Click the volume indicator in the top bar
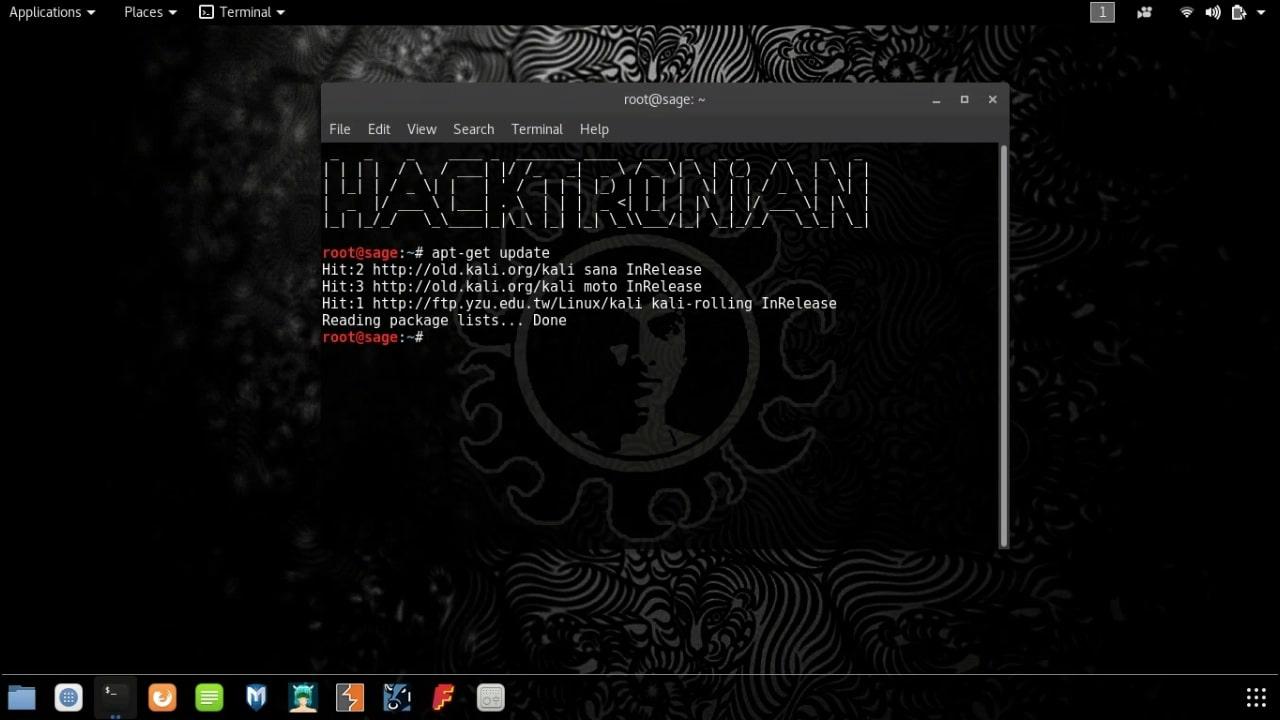The height and width of the screenshot is (720, 1280). click(1212, 12)
